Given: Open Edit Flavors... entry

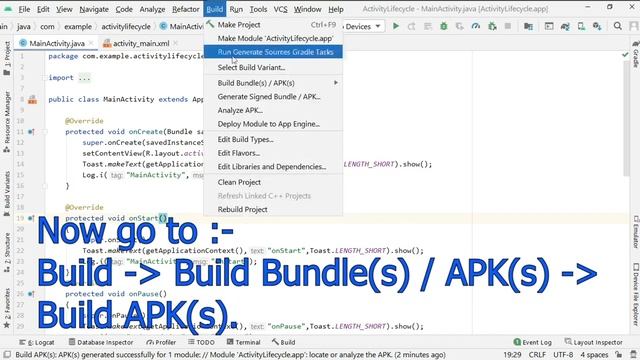Looking at the screenshot, I should click(x=273, y=153).
